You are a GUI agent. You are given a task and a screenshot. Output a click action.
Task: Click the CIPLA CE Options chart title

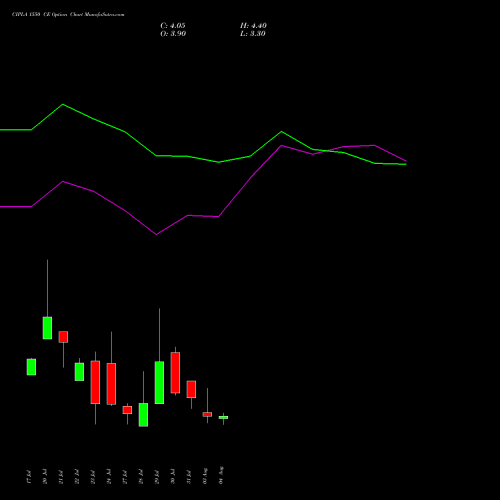coord(68,15)
